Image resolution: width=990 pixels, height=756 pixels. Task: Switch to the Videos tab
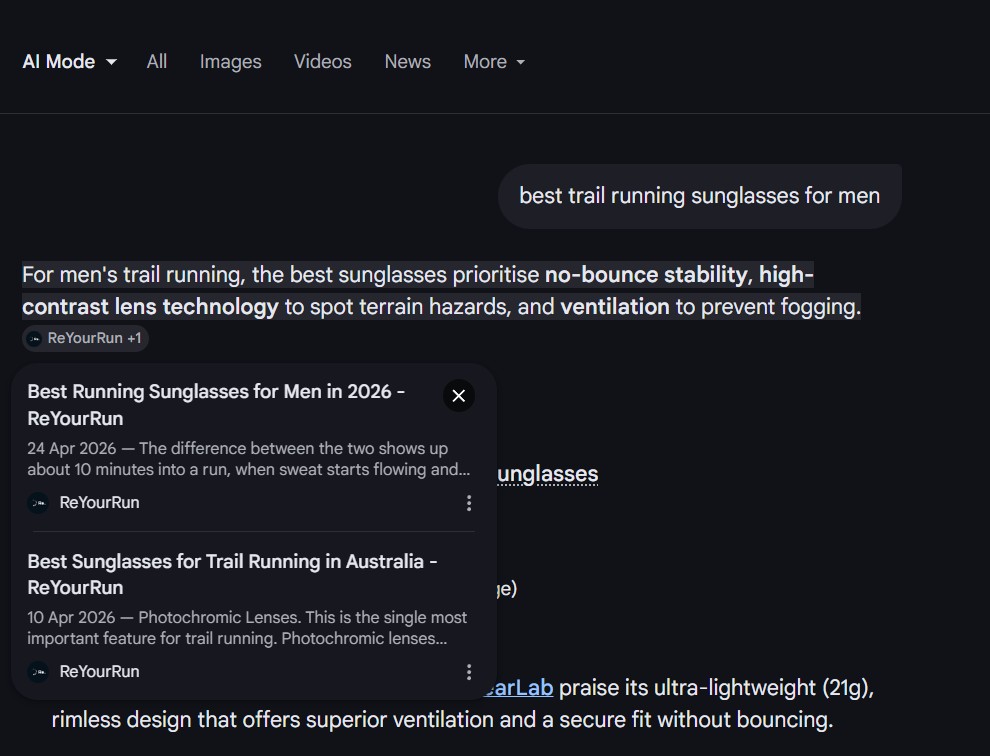[322, 61]
